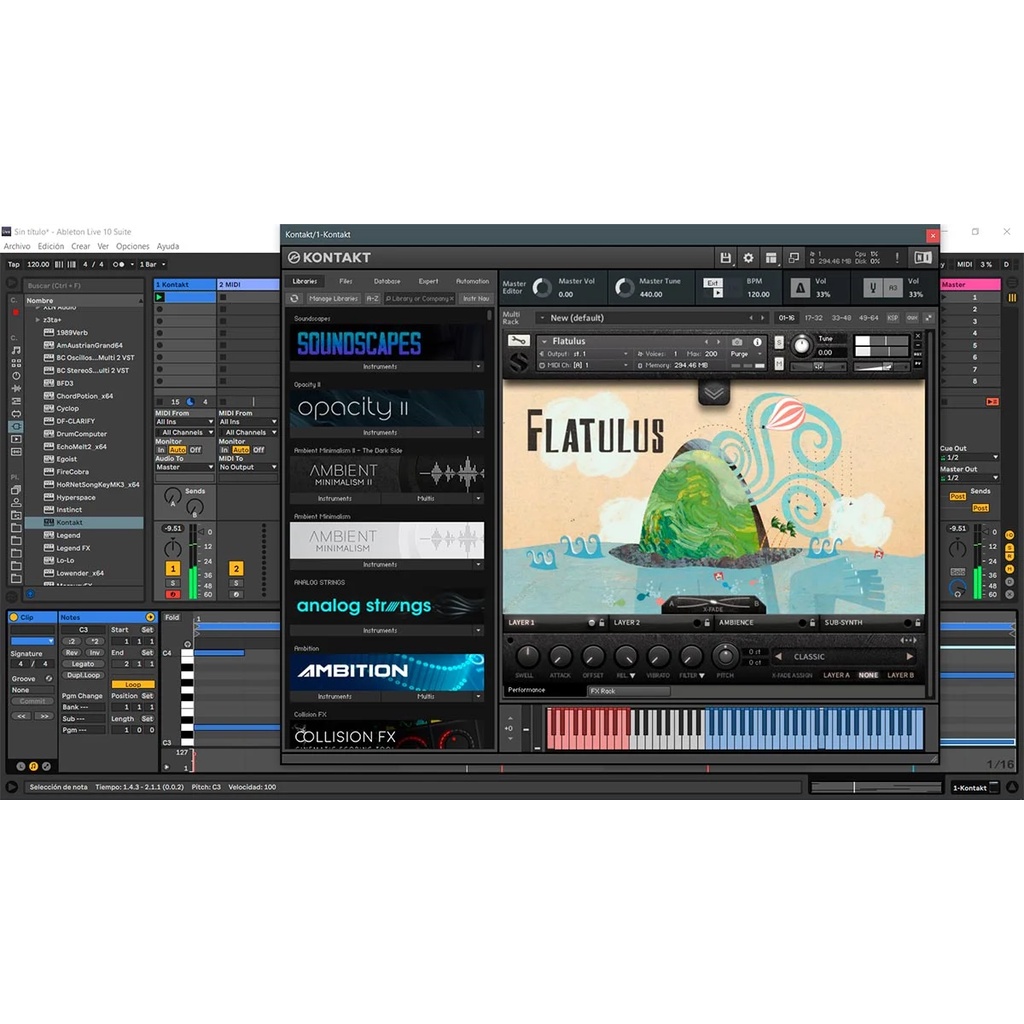The width and height of the screenshot is (1024, 1024).
Task: Mute the Flatulus instrument with M button
Action: tap(779, 363)
